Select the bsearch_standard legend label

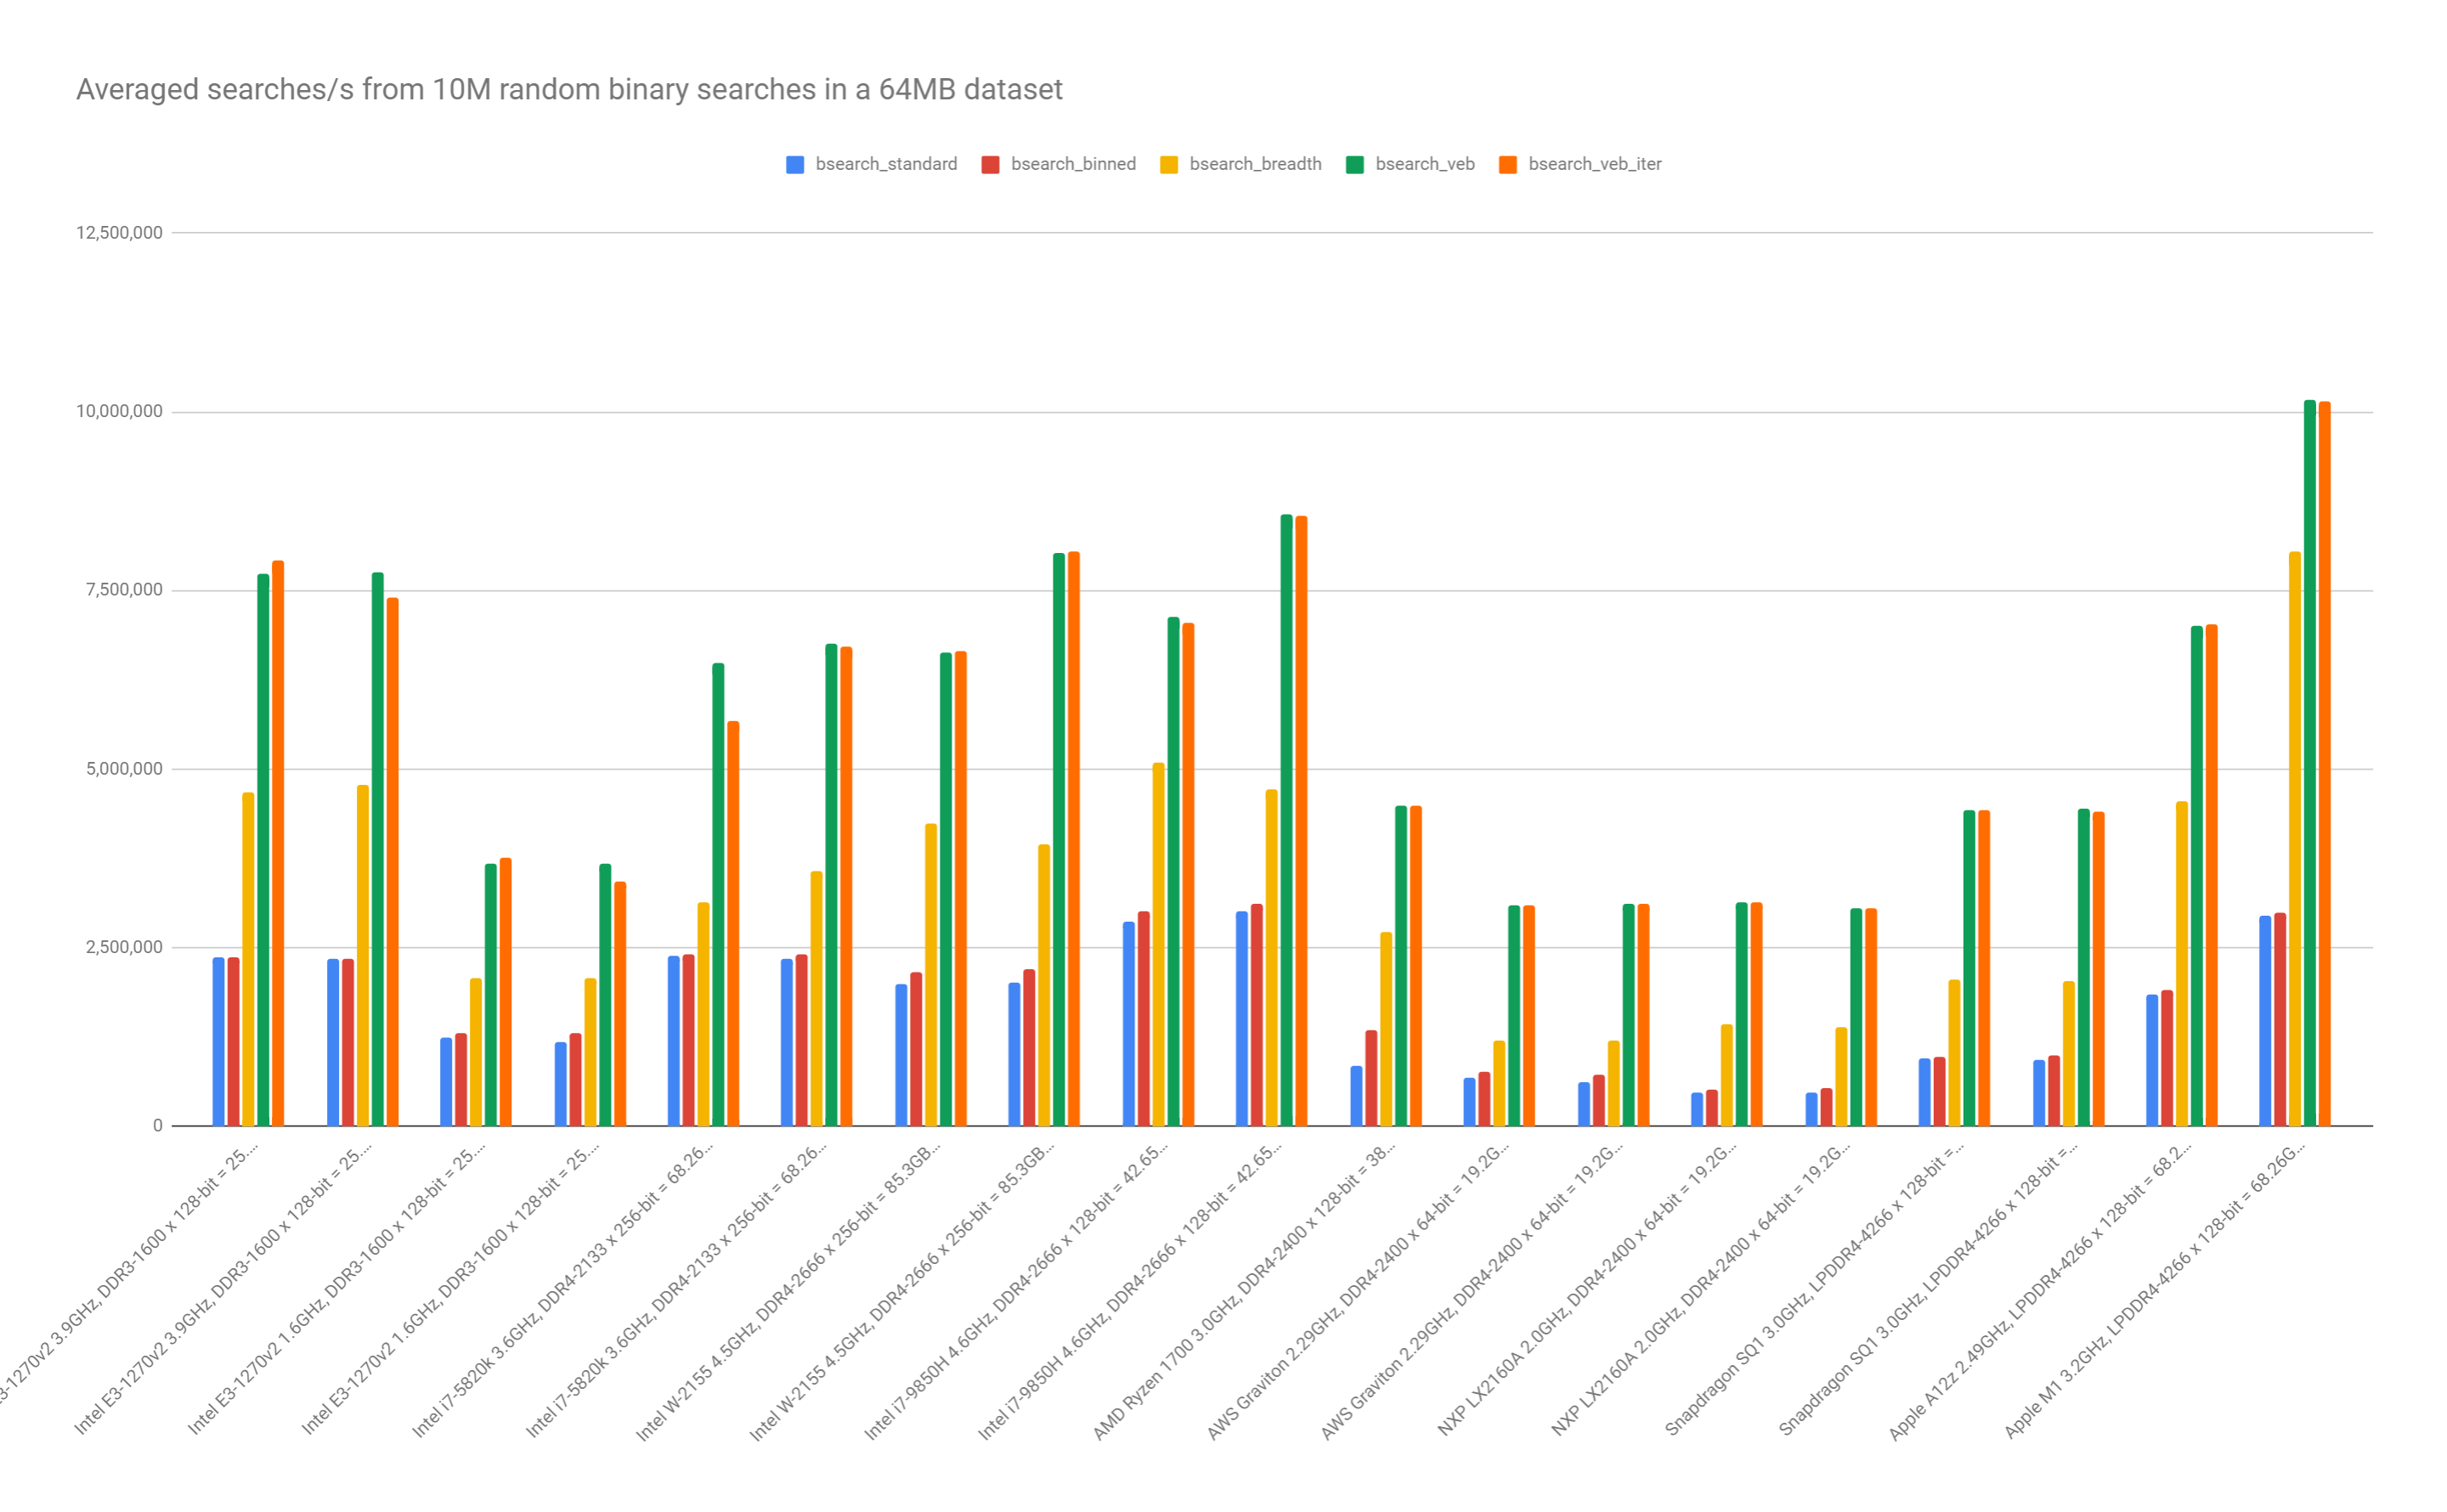point(886,164)
